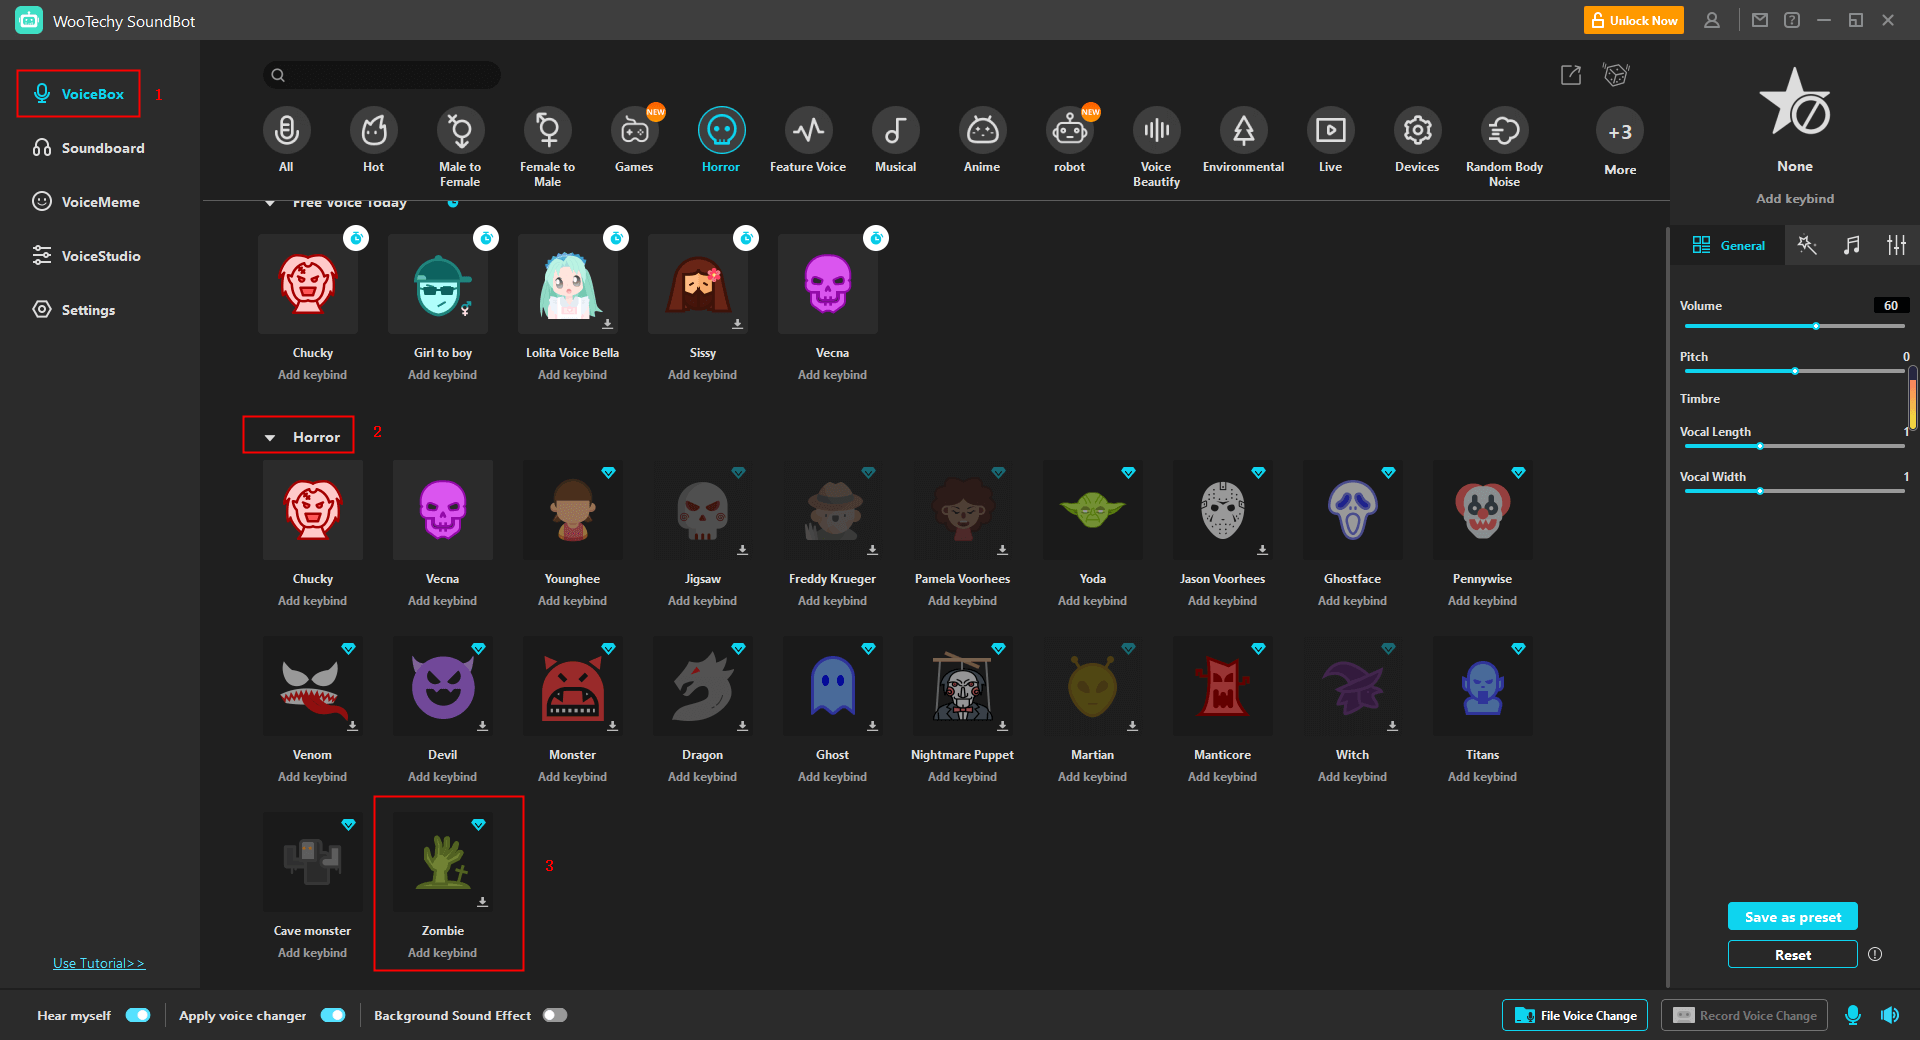Select the Venom voice thumbnail
The width and height of the screenshot is (1920, 1040).
tap(313, 686)
